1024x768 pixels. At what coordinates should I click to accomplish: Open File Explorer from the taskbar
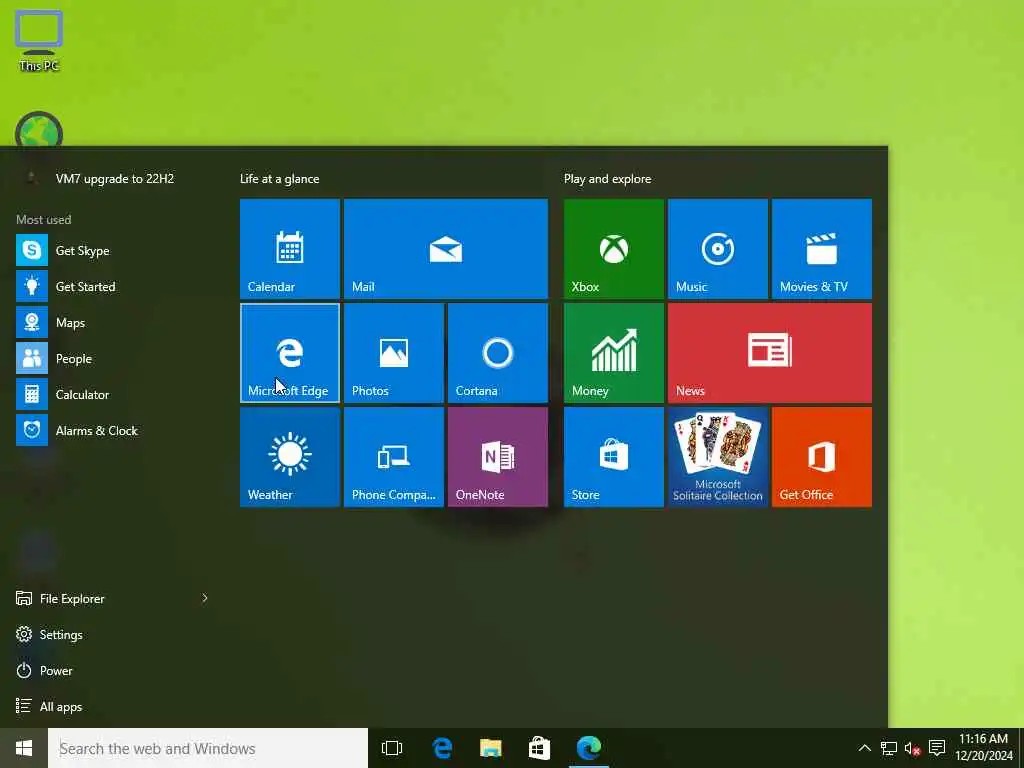coord(490,748)
